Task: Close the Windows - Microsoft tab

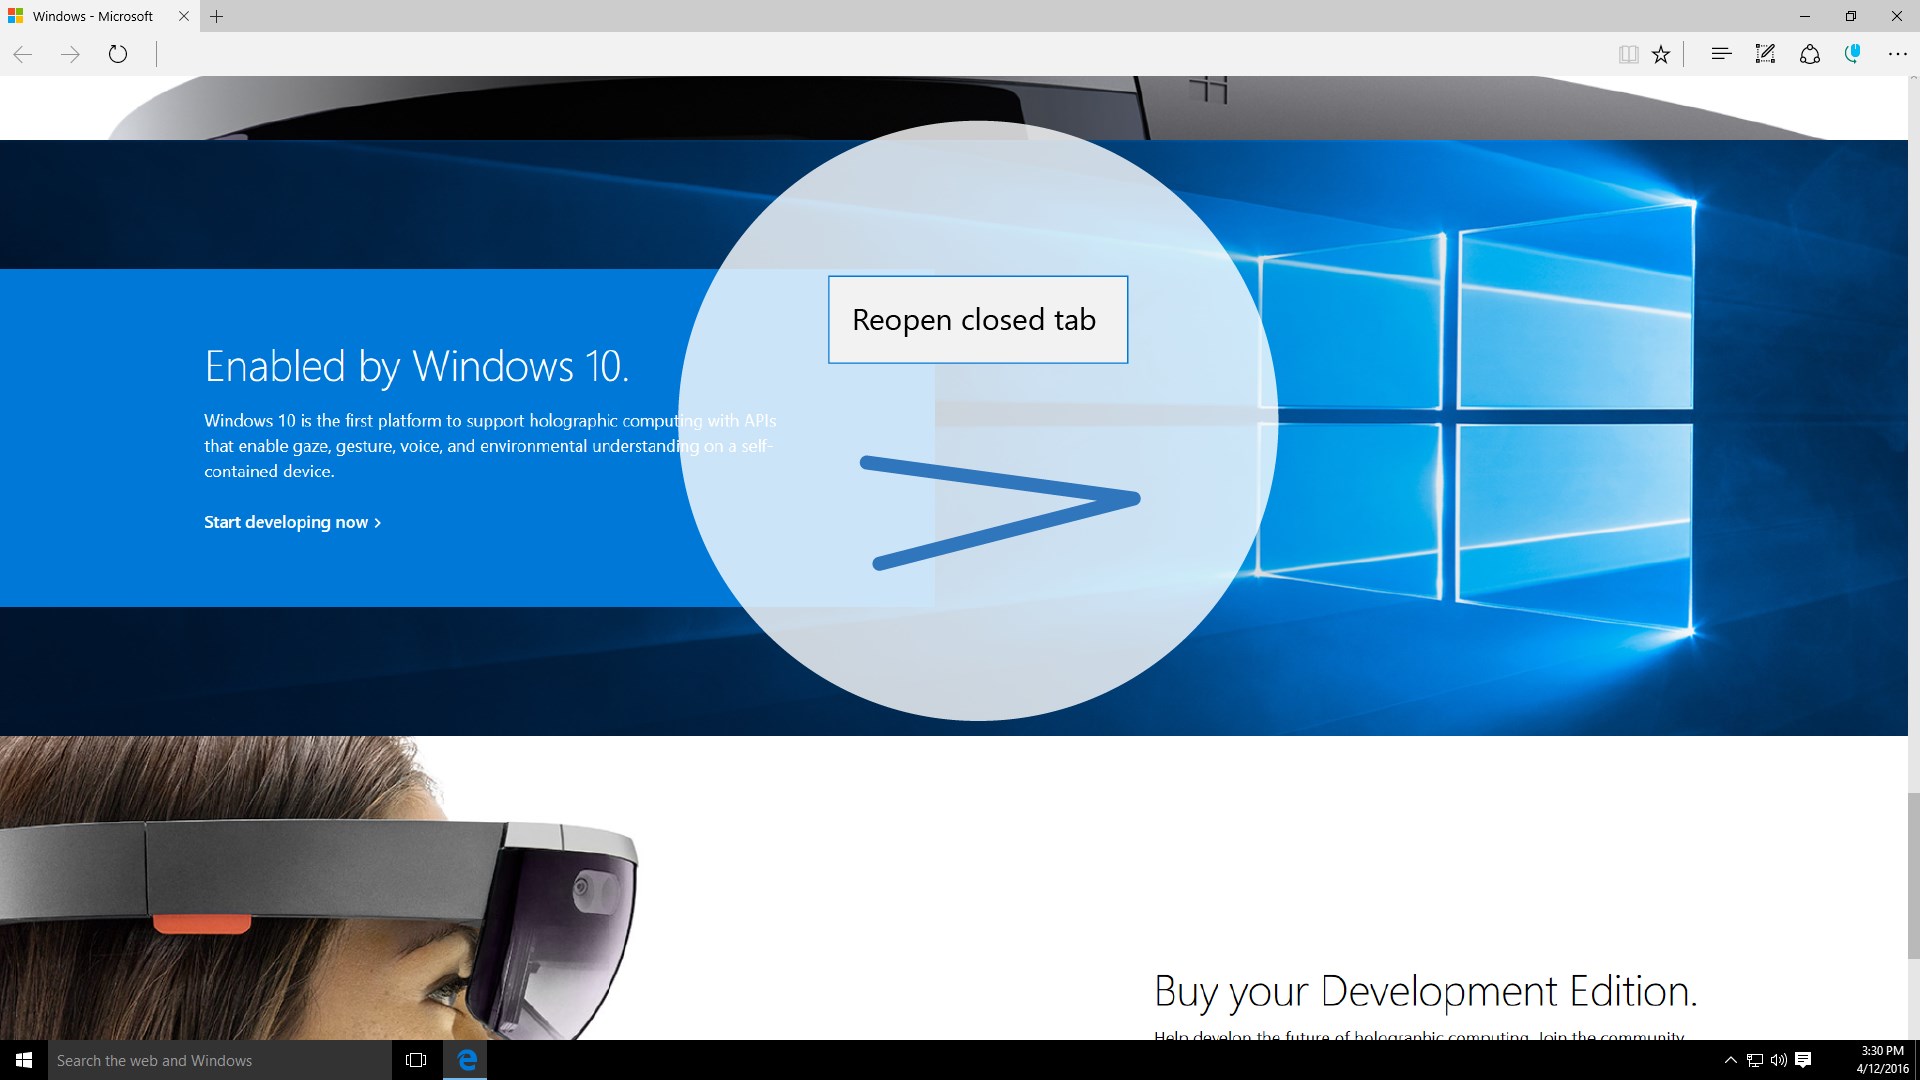Action: [x=183, y=16]
